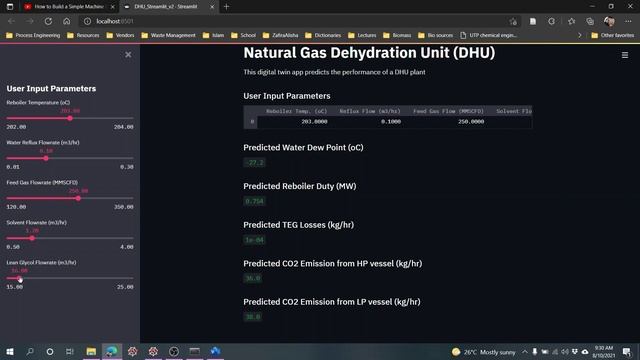Close the Streamlit sidebar with the X
The image size is (640, 360).
[x=128, y=55]
